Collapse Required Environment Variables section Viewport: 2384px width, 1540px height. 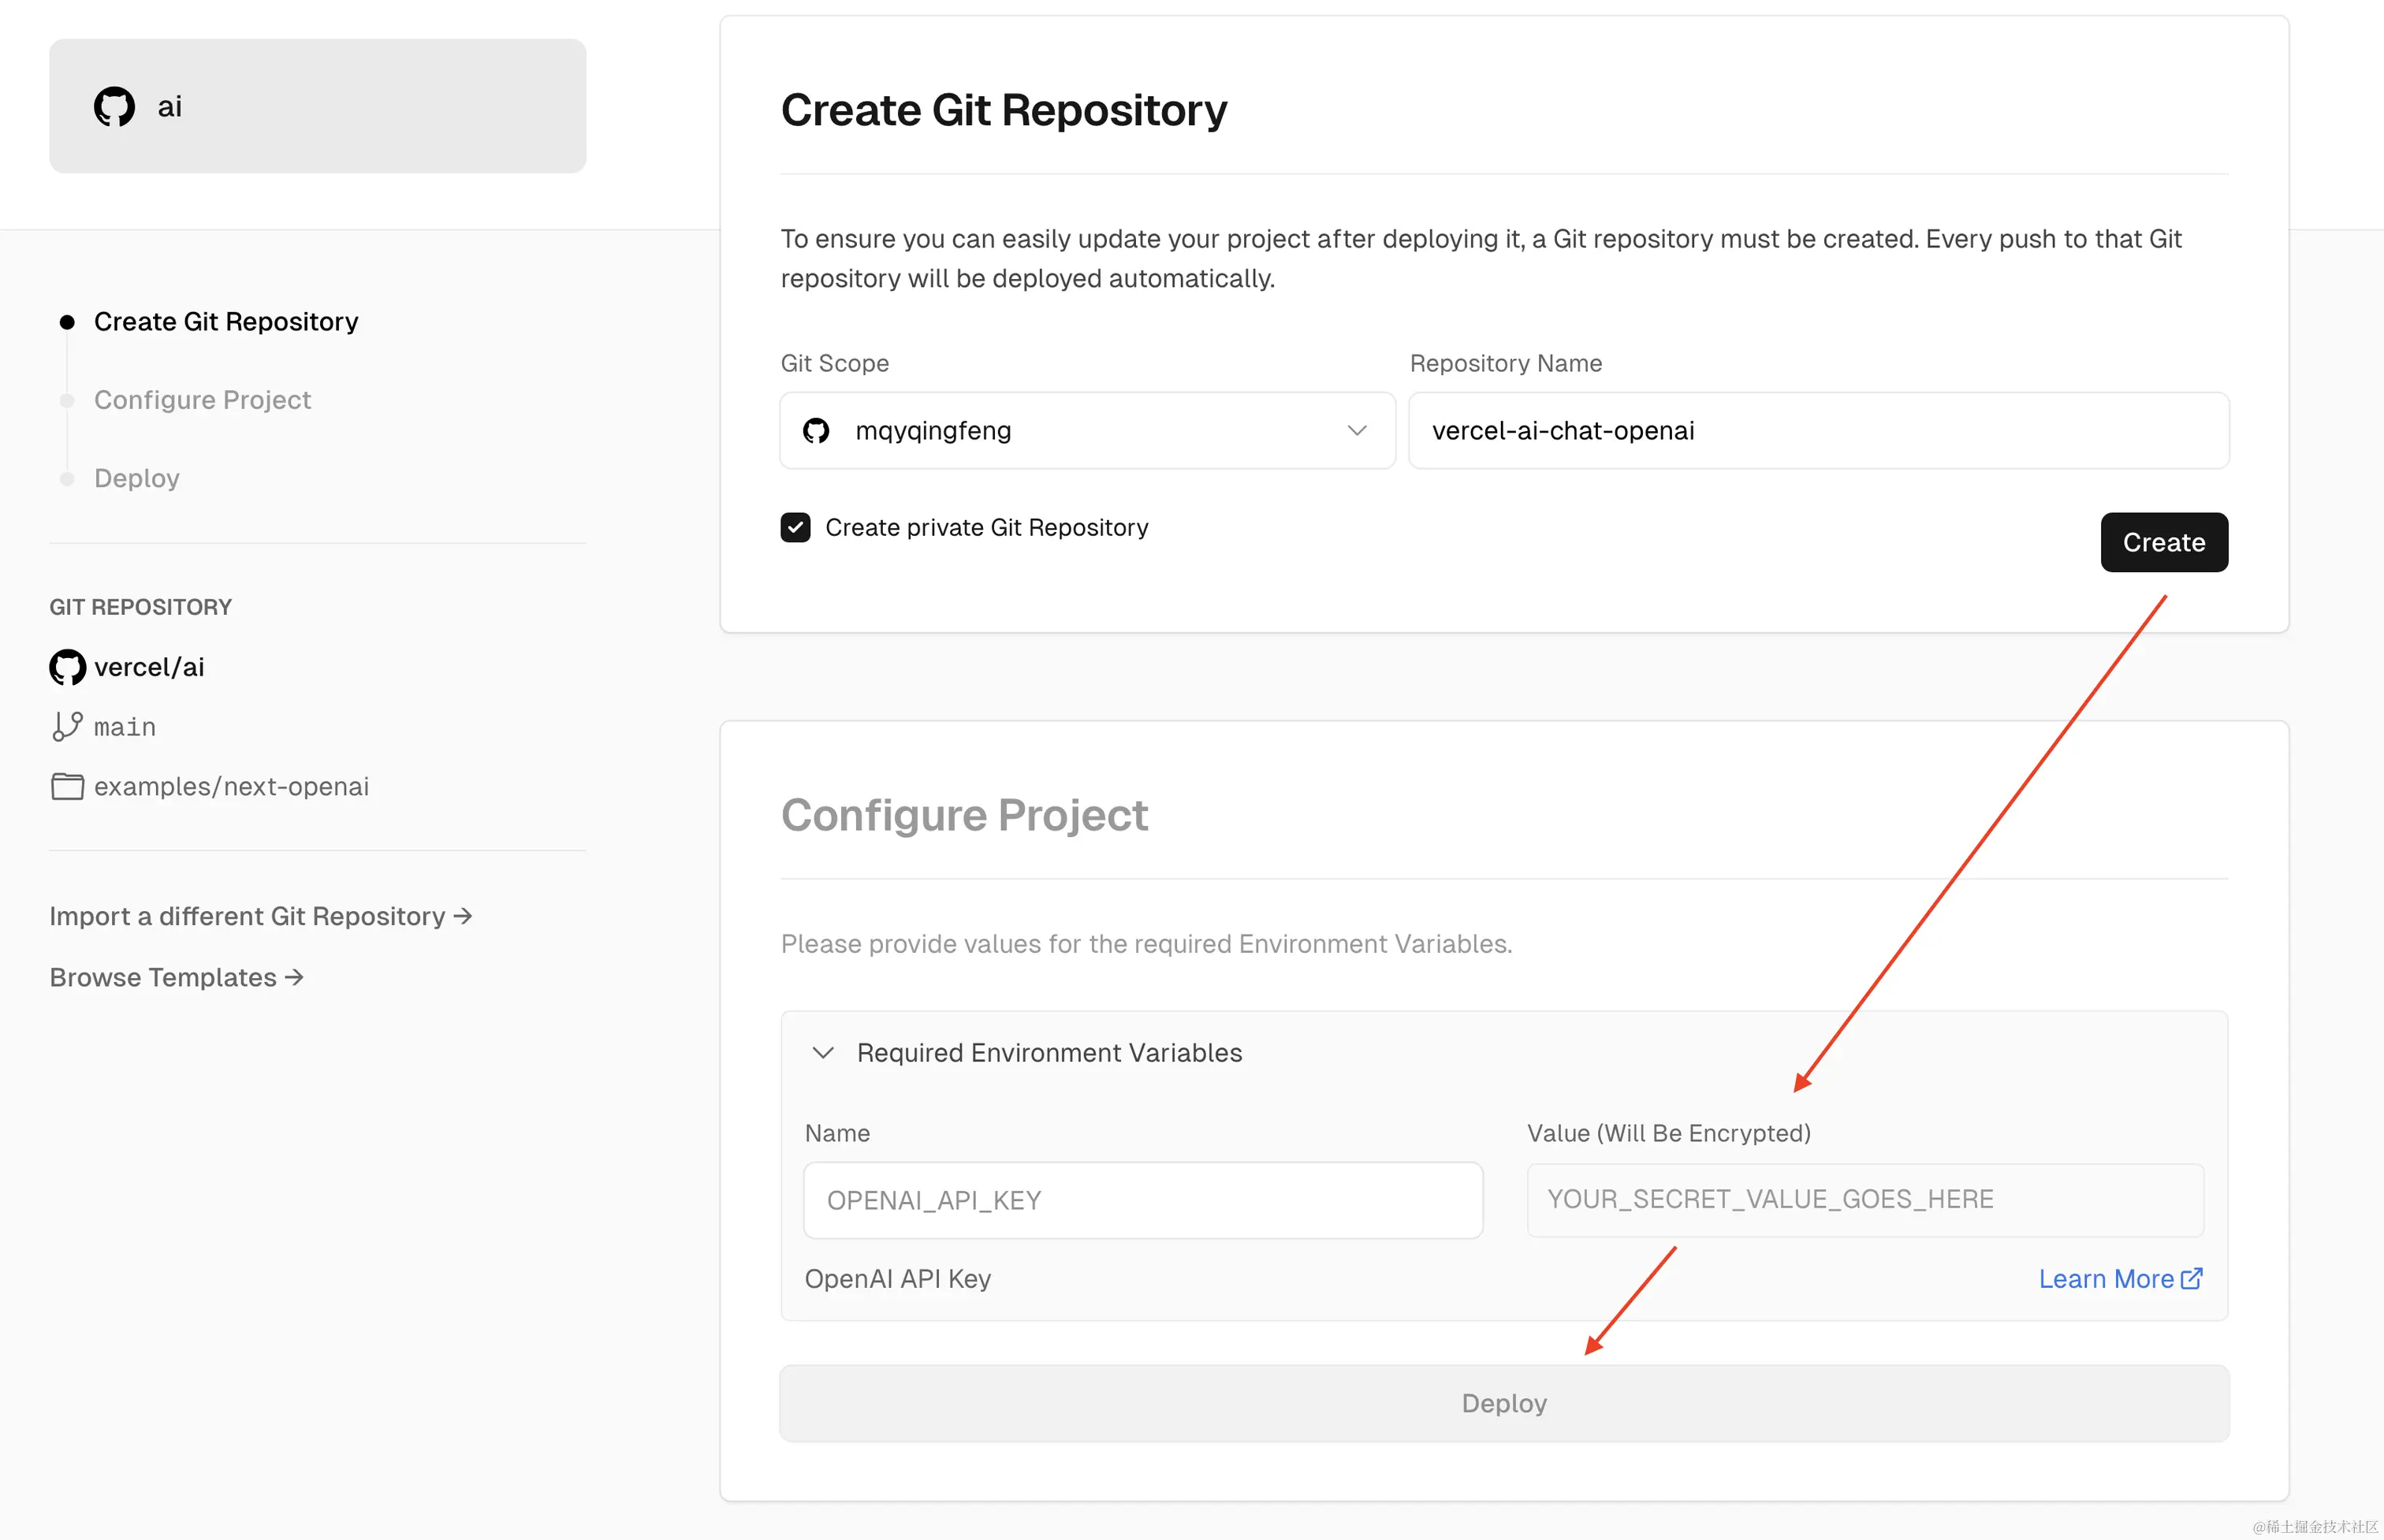pos(823,1053)
